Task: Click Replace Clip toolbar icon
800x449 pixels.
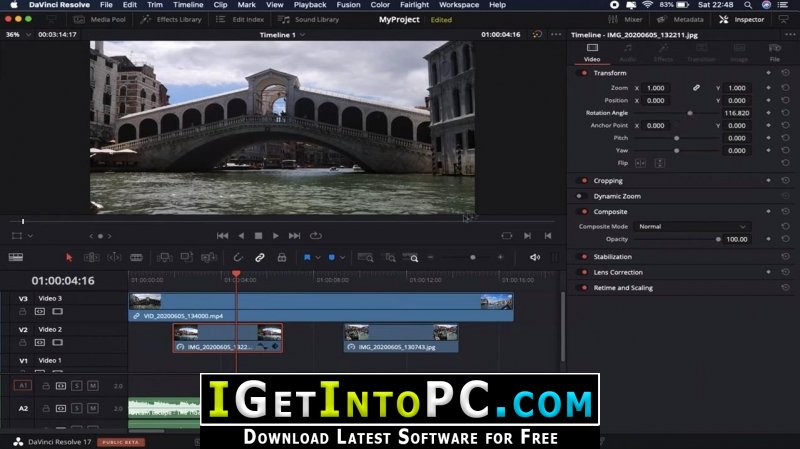Action: (x=209, y=258)
